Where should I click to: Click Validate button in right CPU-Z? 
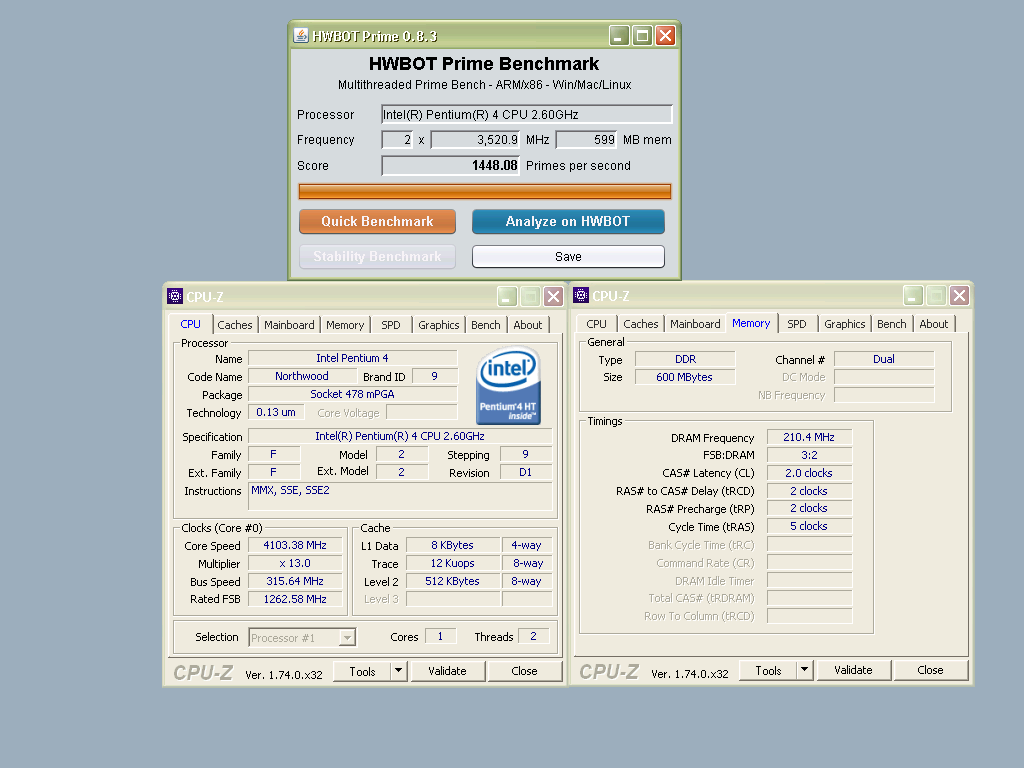click(x=853, y=670)
